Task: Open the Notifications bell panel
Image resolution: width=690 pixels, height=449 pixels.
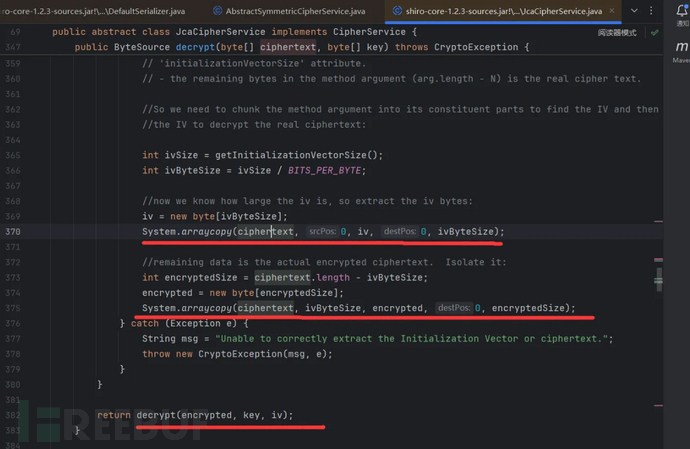Action: 681,12
